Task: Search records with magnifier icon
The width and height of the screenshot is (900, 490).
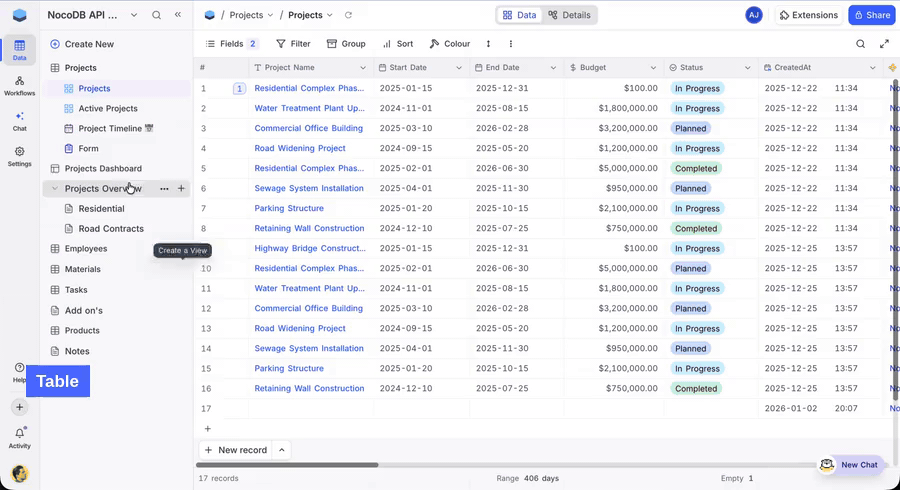Action: click(860, 44)
